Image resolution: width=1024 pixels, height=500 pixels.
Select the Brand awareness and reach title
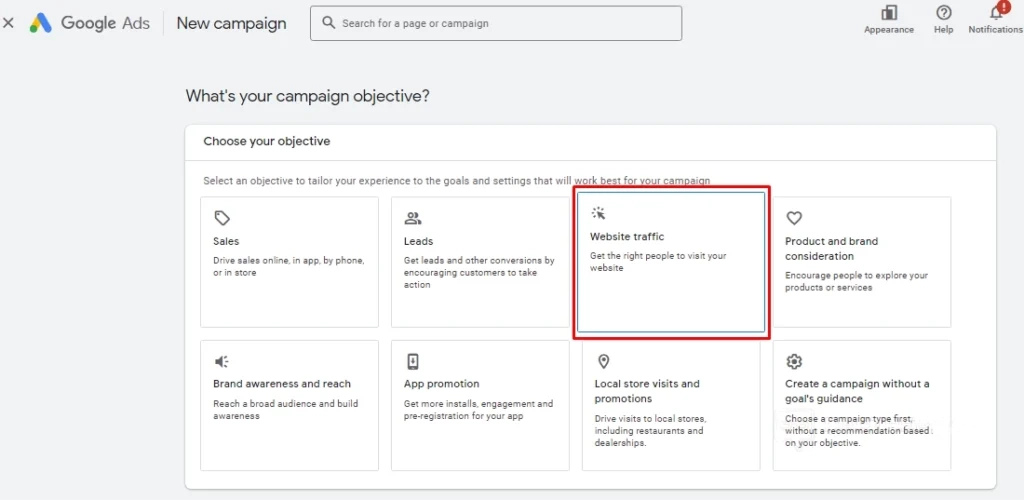click(281, 384)
